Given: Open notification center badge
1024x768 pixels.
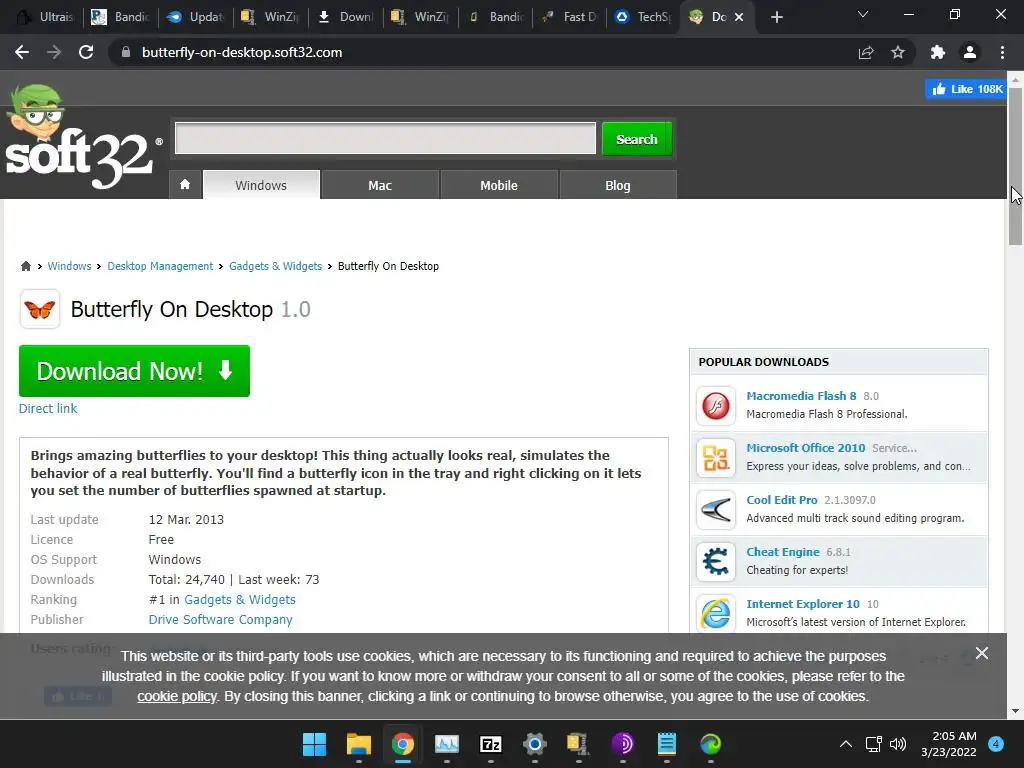Looking at the screenshot, I should coord(996,744).
